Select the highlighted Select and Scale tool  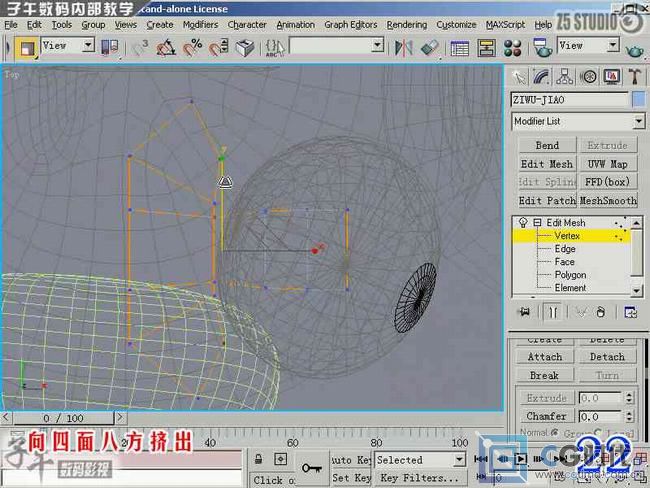pyautogui.click(x=27, y=48)
